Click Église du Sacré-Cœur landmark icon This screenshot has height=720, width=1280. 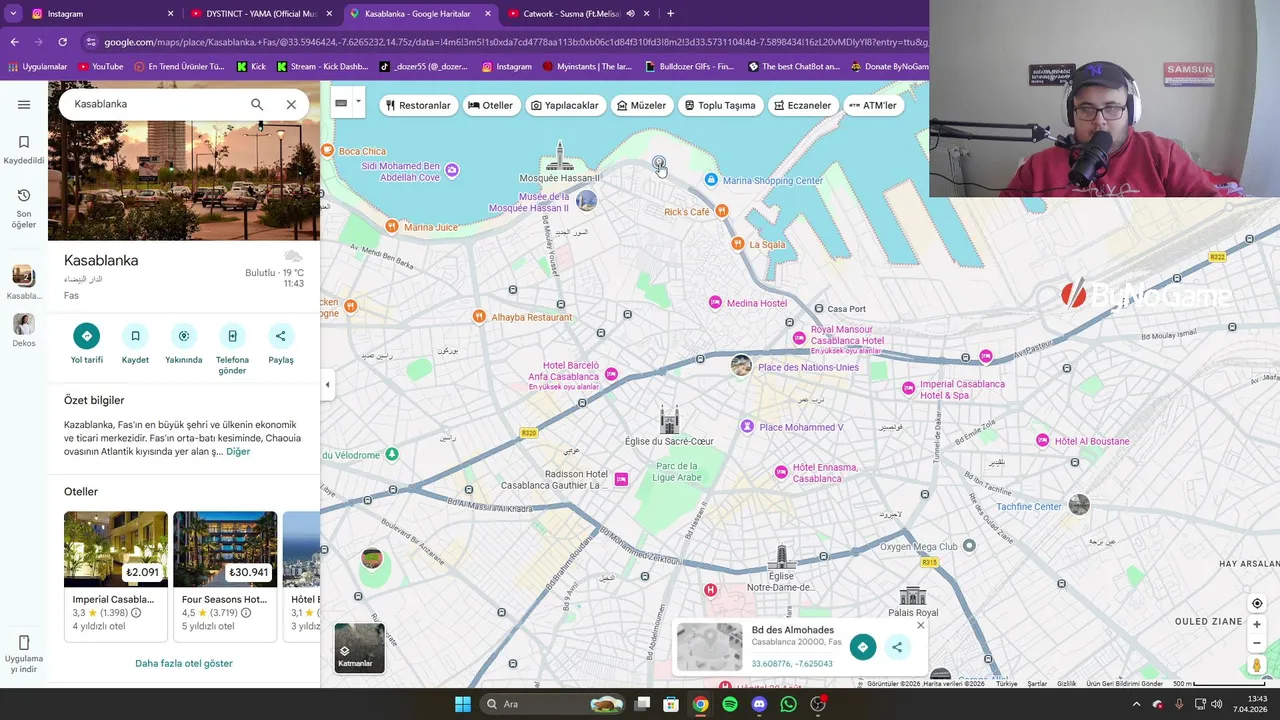669,419
